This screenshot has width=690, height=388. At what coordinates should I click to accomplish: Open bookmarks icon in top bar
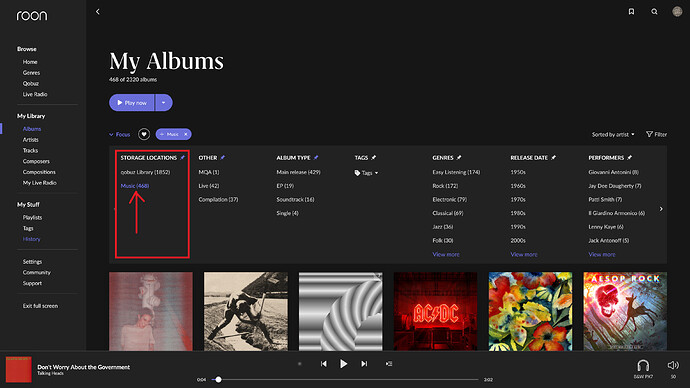point(631,12)
